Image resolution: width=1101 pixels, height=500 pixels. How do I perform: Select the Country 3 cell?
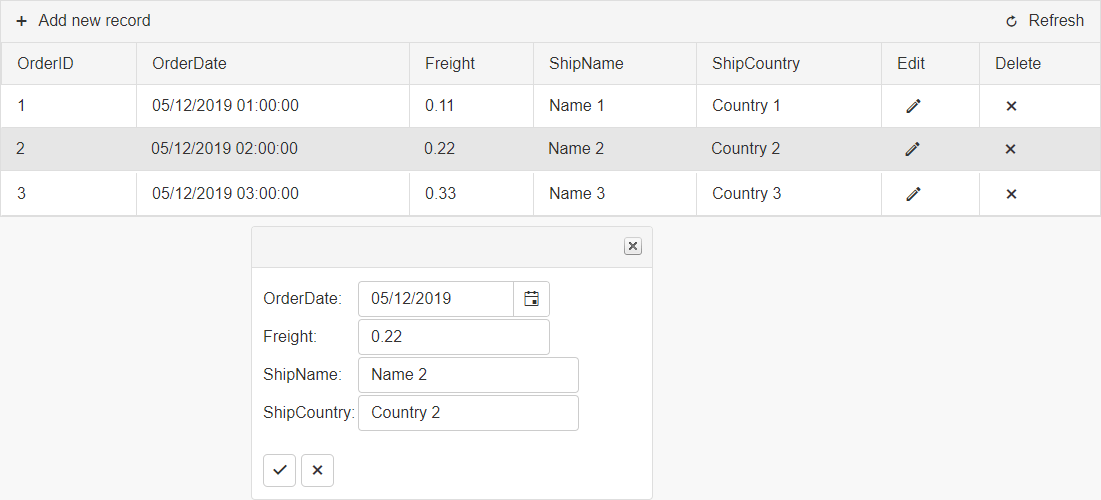click(x=789, y=193)
